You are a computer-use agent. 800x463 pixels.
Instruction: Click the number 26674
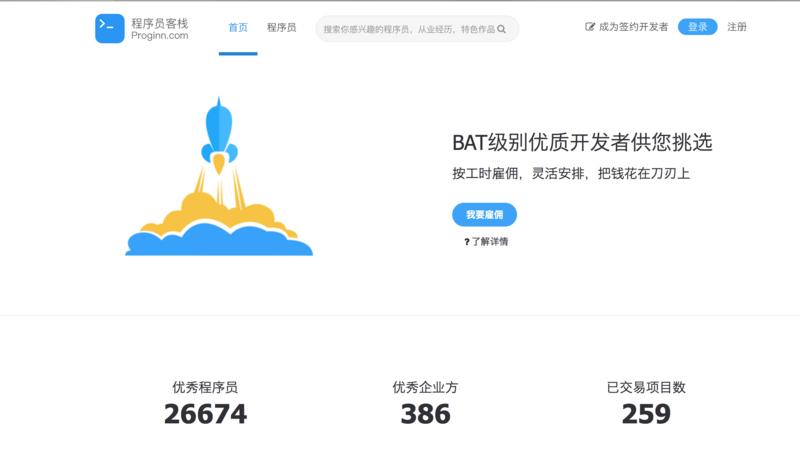point(205,414)
